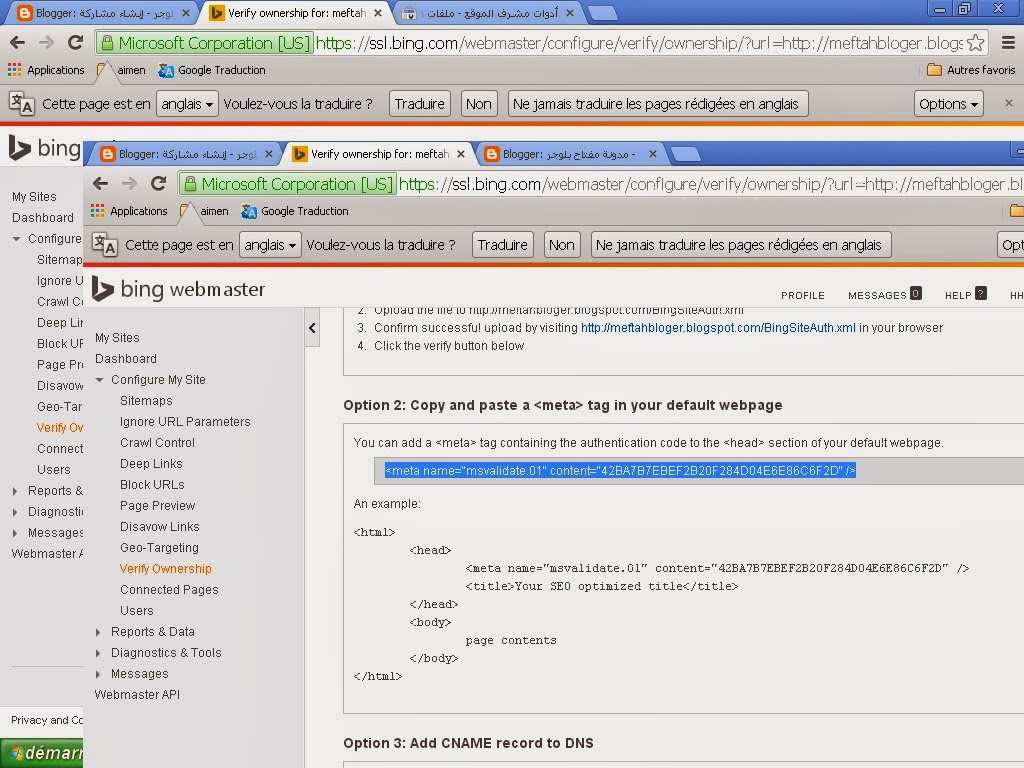Open Google Traduction bookmark in outer bar
Viewport: 1024px width, 768px height.
[212, 70]
